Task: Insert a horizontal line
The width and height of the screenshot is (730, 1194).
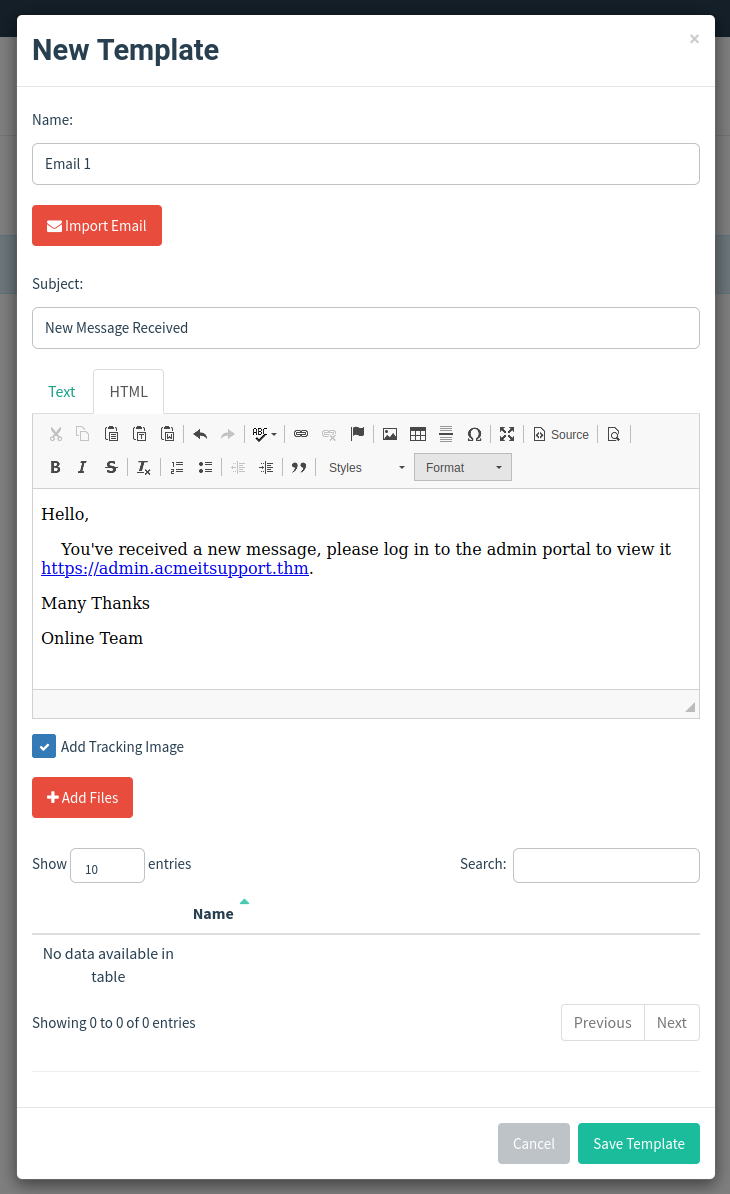Action: click(446, 434)
